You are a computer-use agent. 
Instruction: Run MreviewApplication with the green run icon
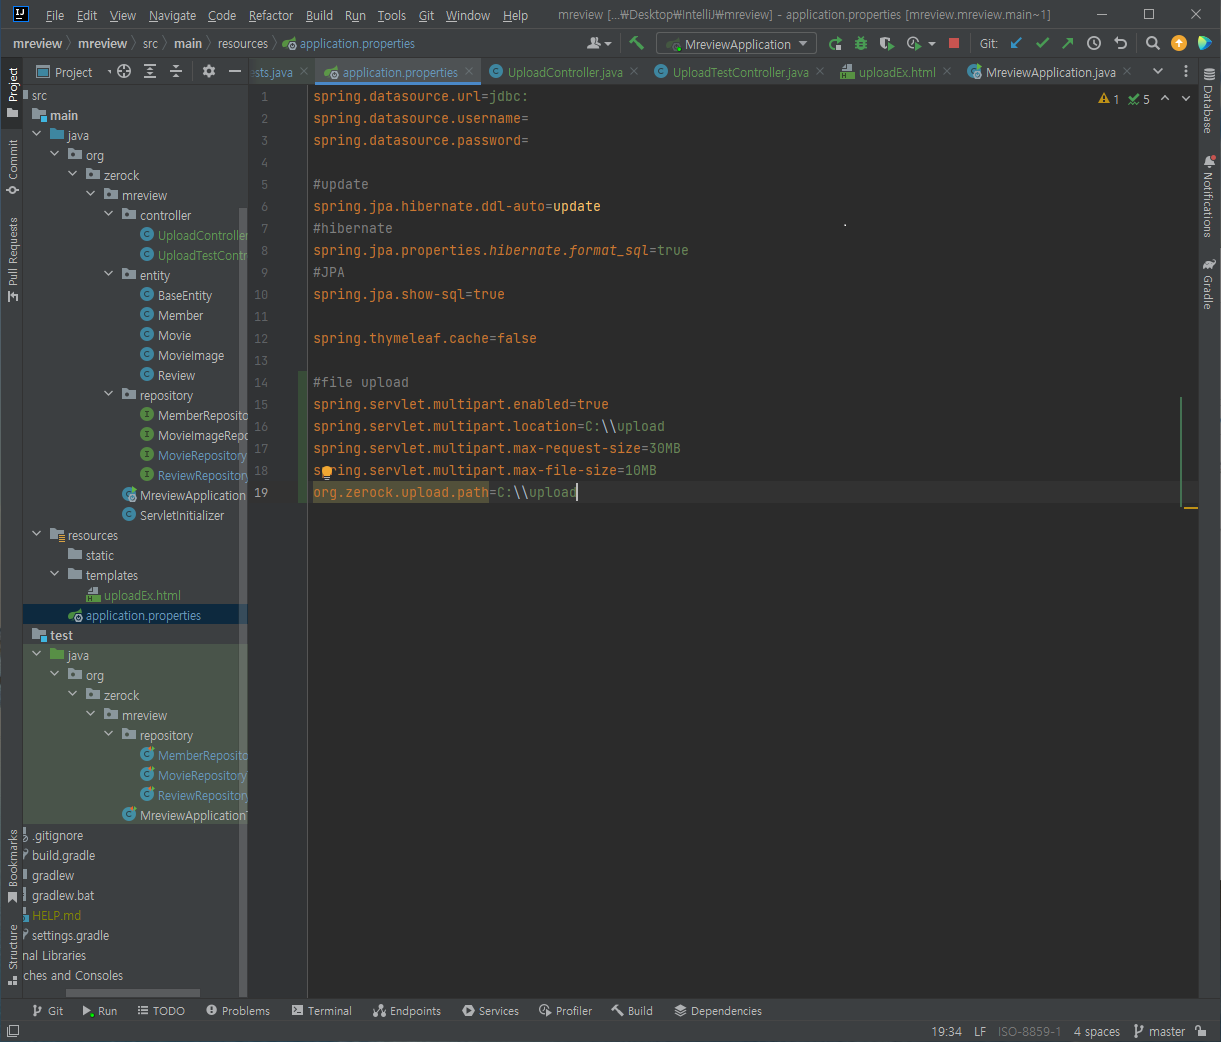835,43
